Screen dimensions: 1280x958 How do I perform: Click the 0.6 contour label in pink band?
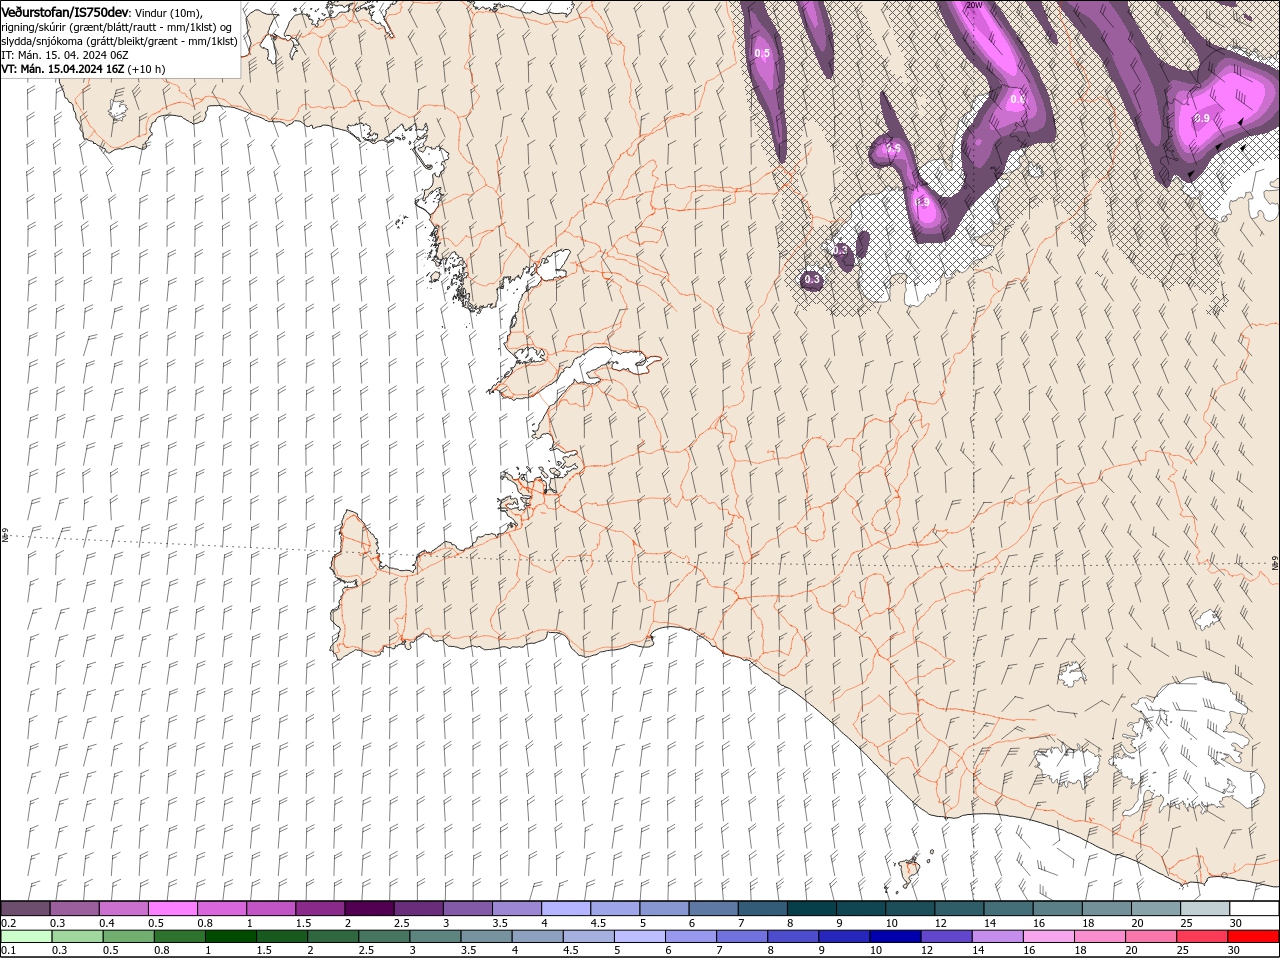(1017, 99)
